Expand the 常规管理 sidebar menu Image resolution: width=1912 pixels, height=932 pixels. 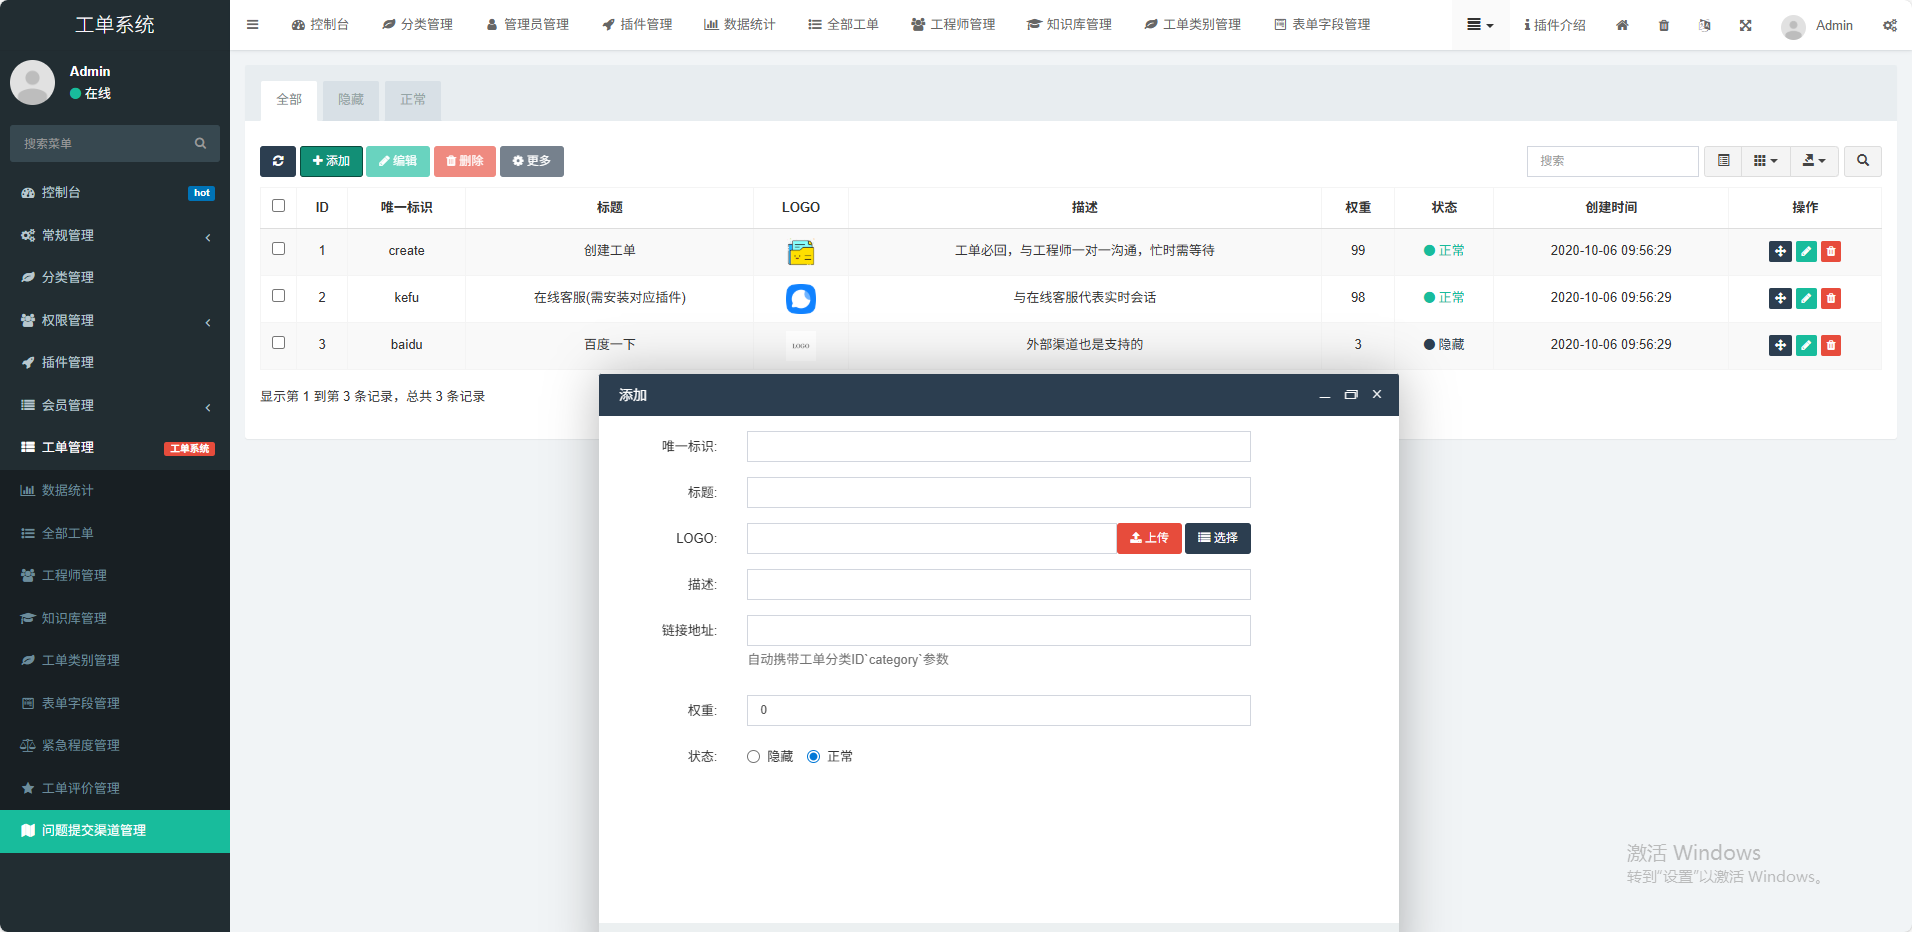[x=115, y=235]
